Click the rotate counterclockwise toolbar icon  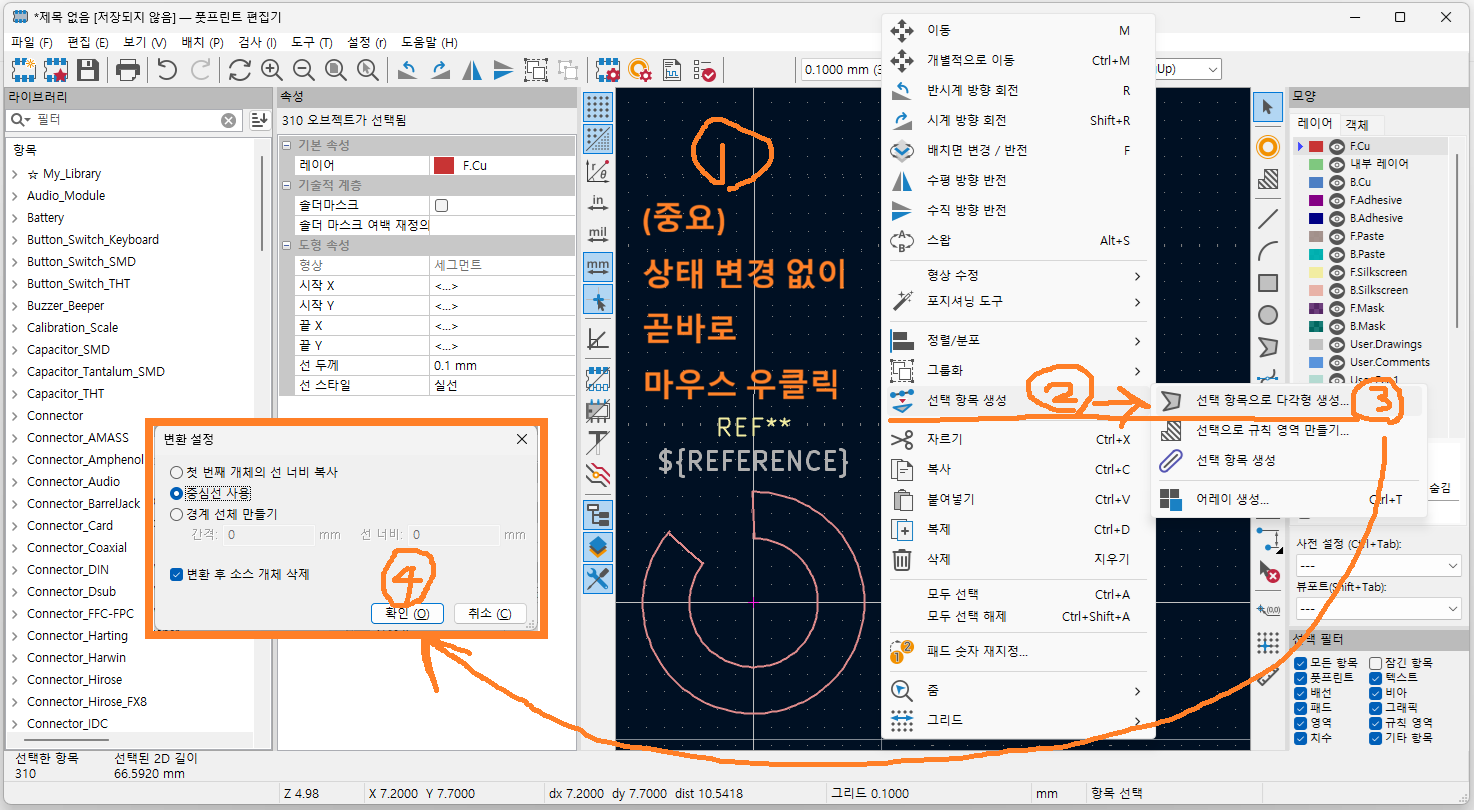pyautogui.click(x=407, y=70)
